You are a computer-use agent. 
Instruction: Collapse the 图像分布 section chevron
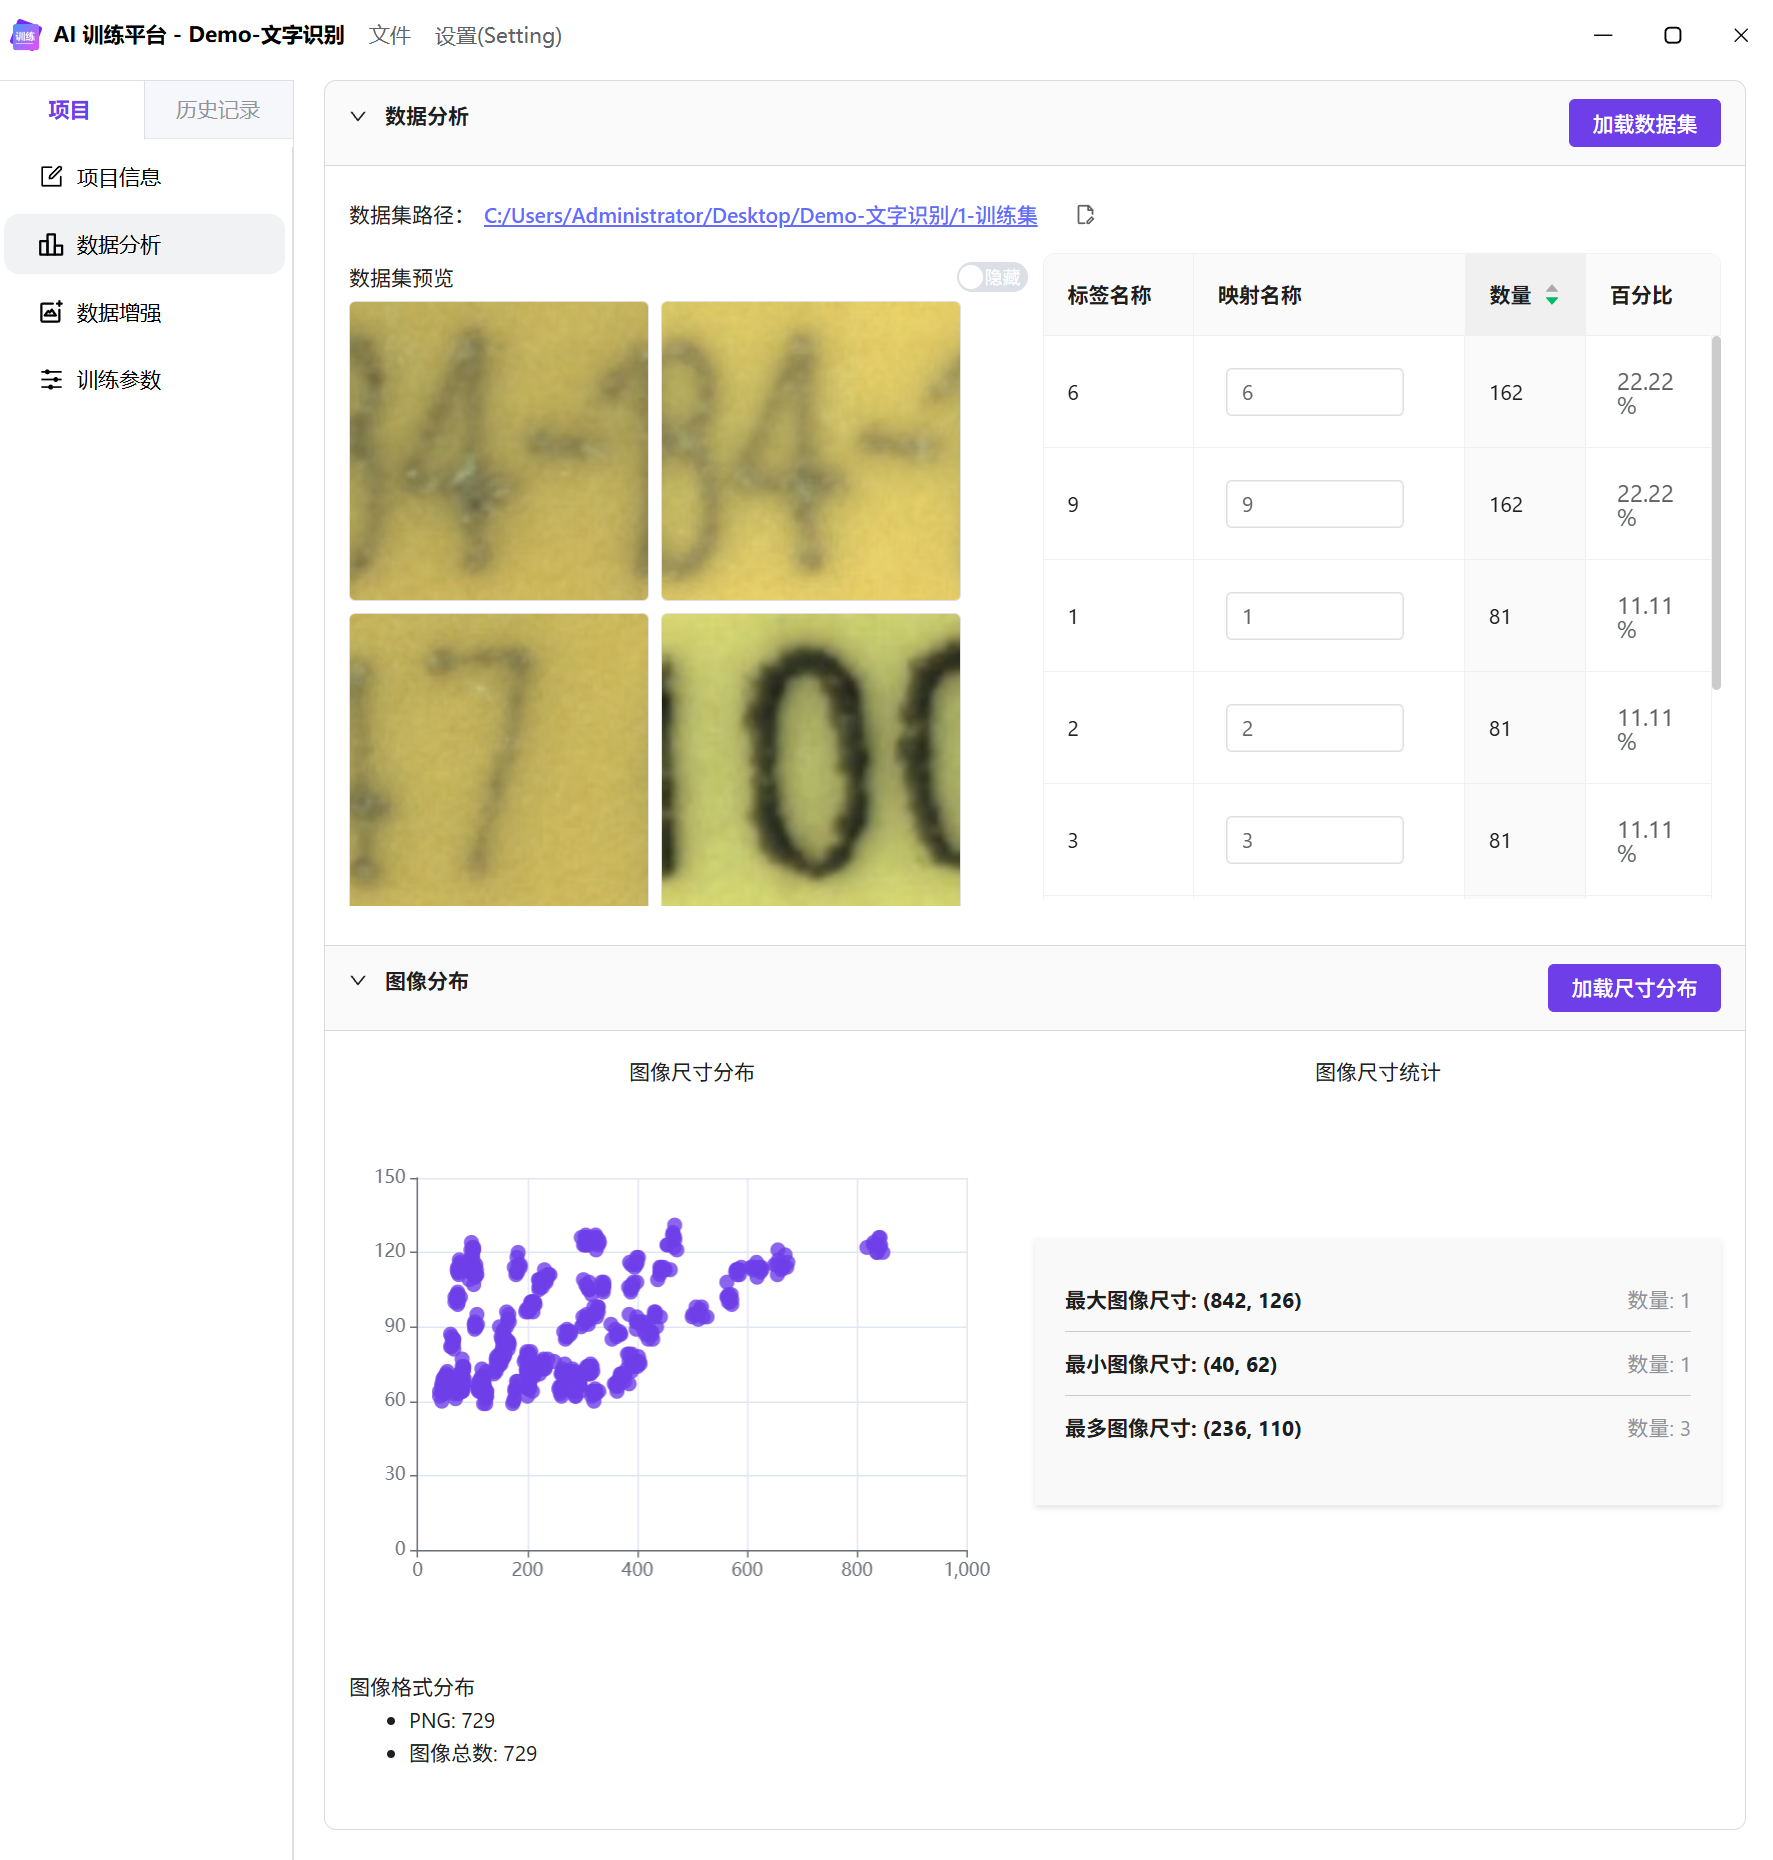pos(358,981)
